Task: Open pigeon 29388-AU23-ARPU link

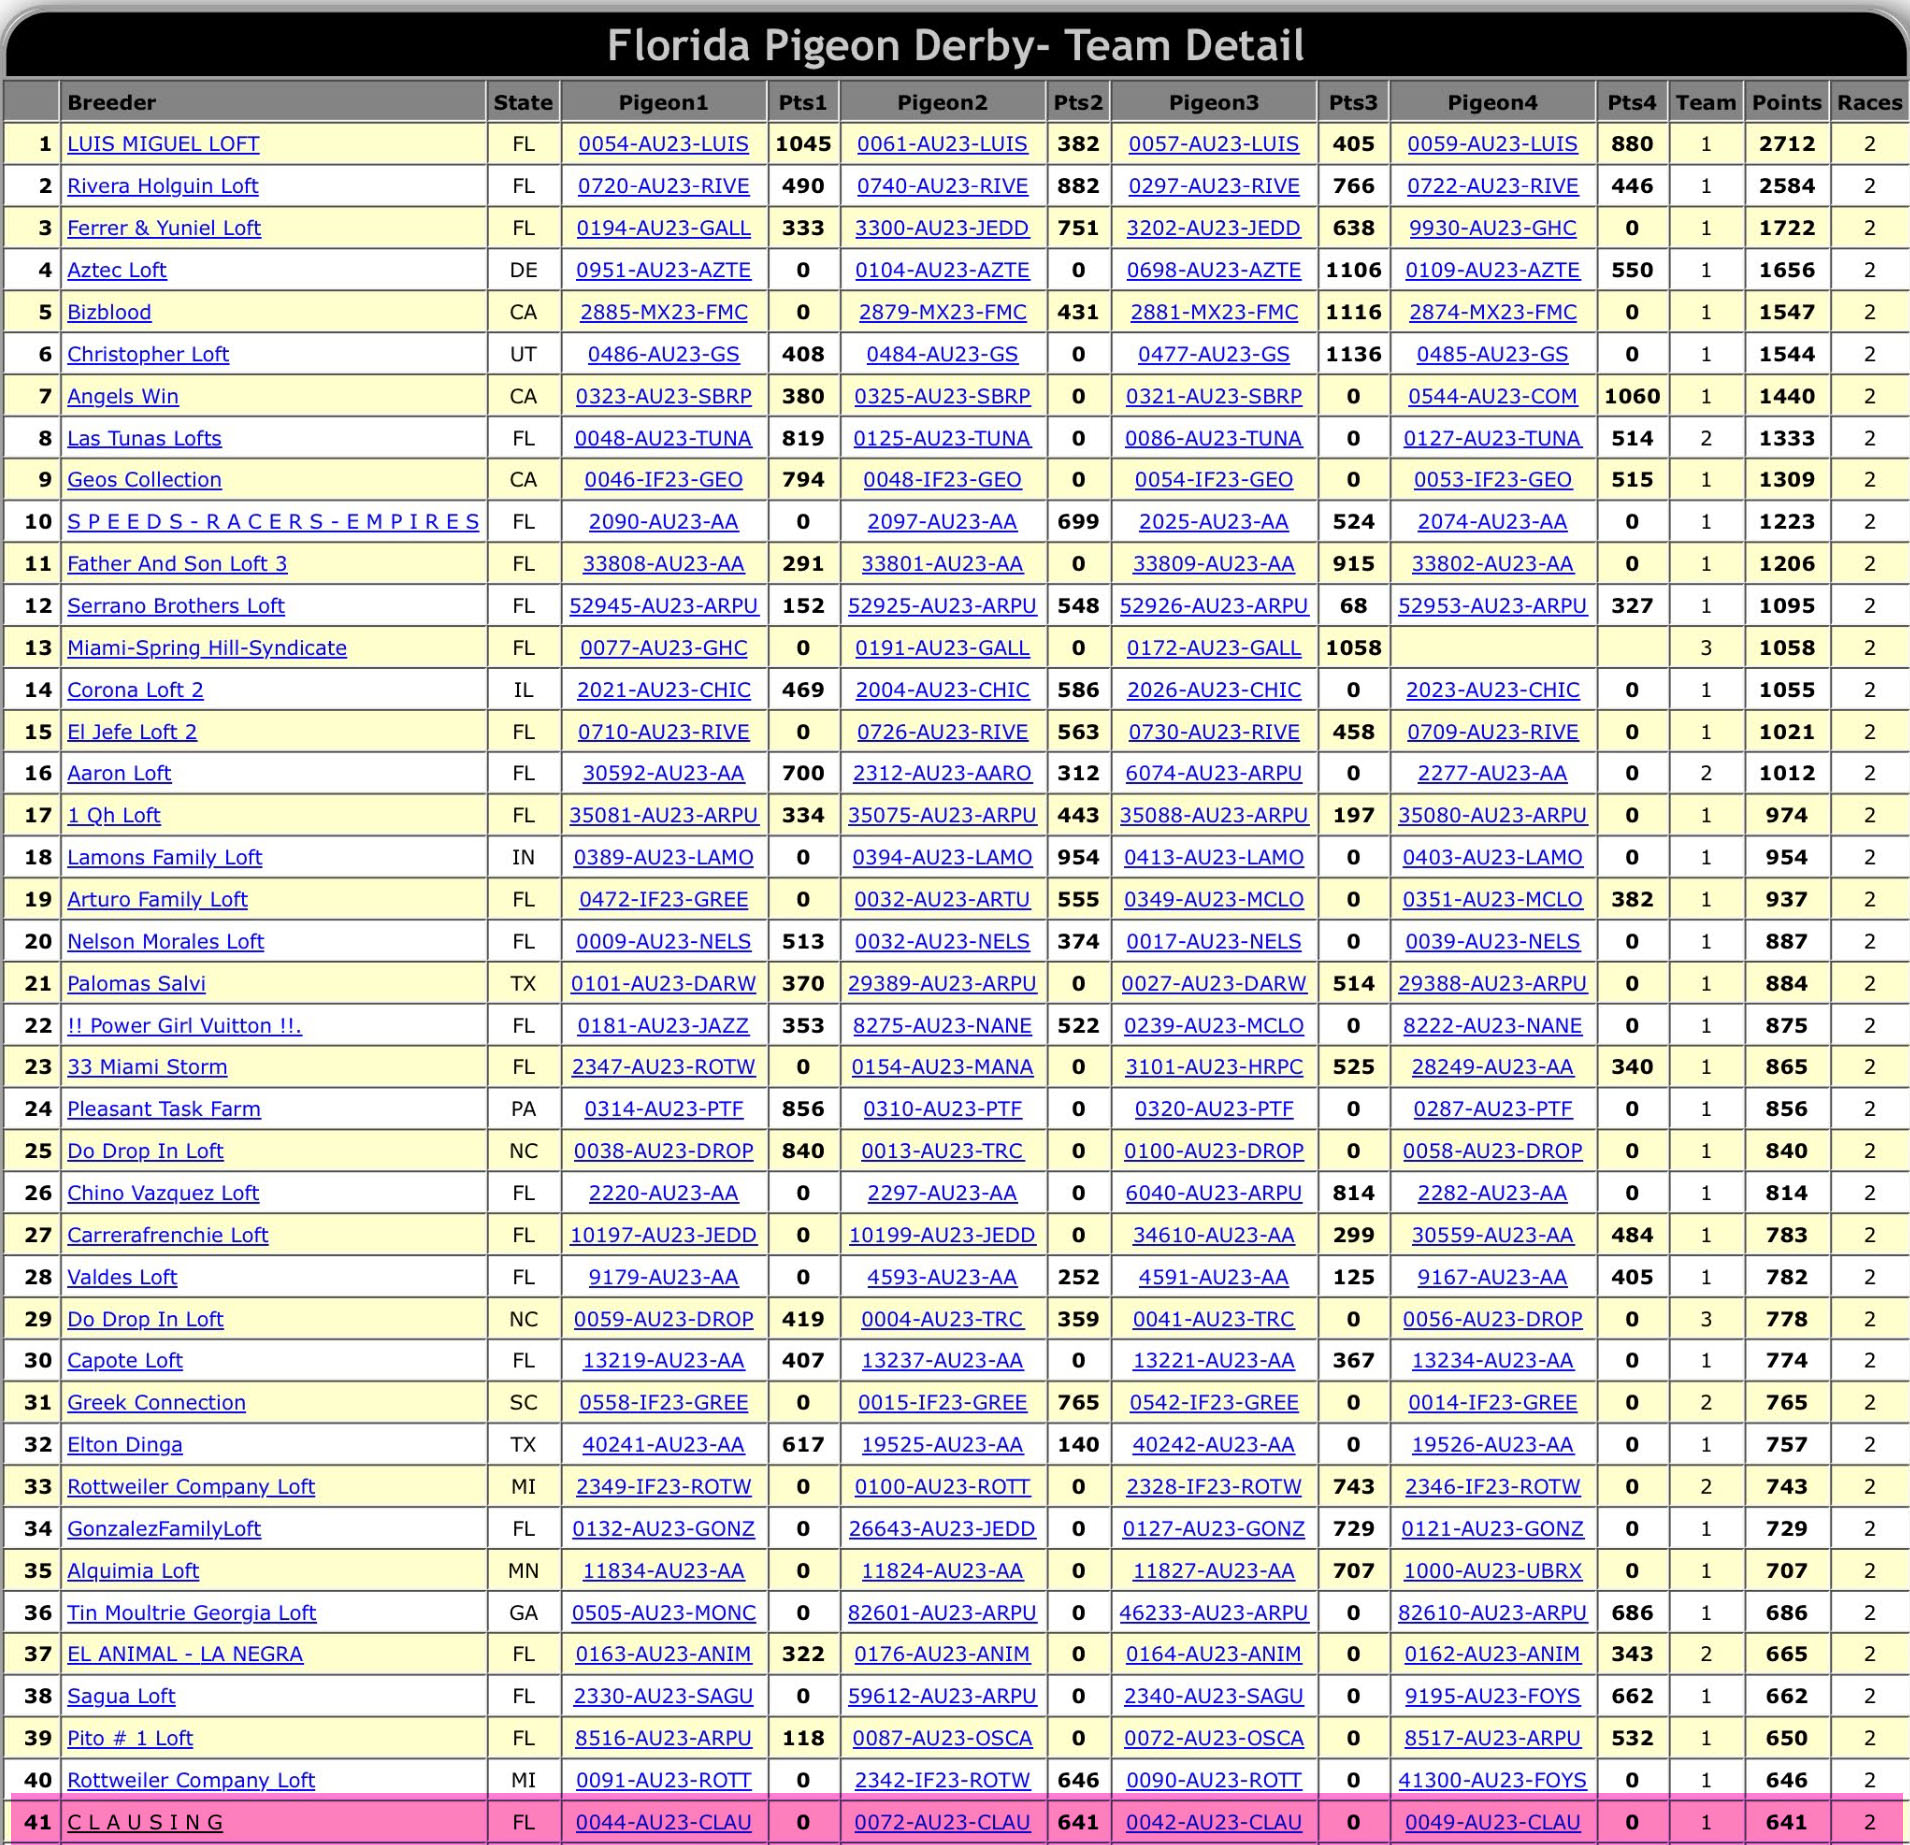Action: (1492, 983)
